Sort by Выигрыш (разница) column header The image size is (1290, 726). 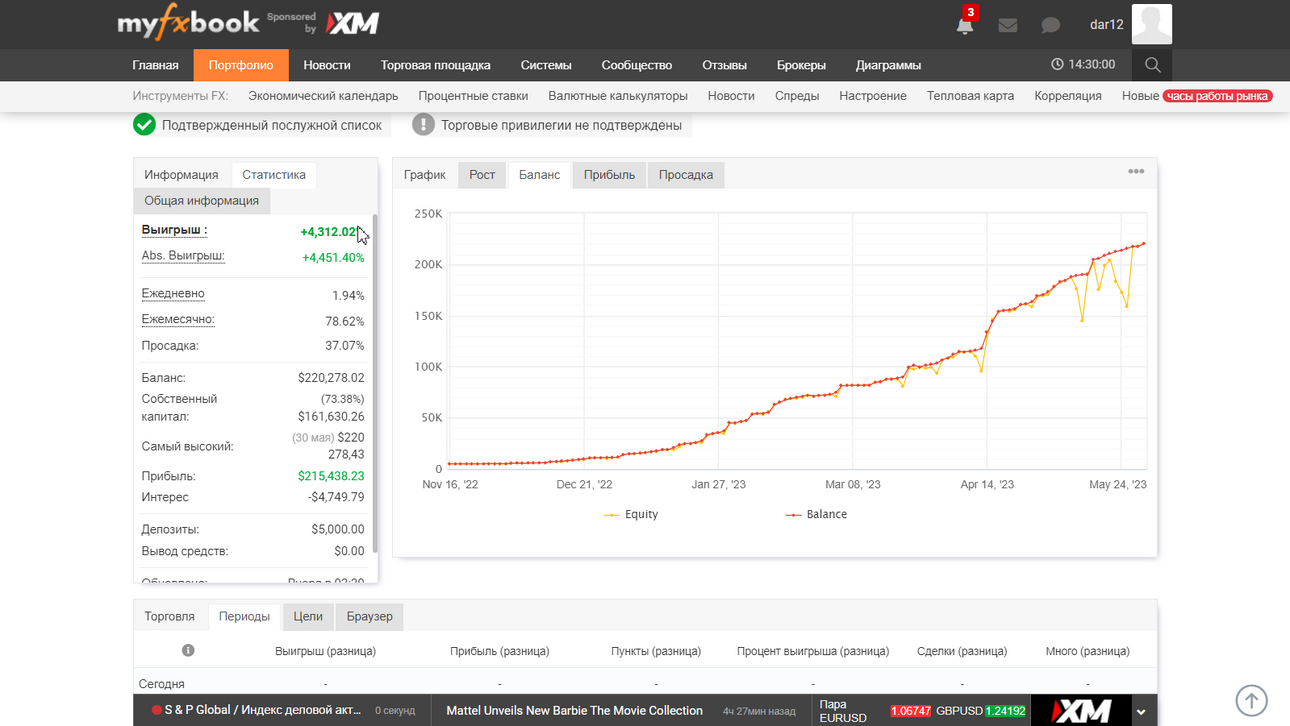(x=325, y=651)
